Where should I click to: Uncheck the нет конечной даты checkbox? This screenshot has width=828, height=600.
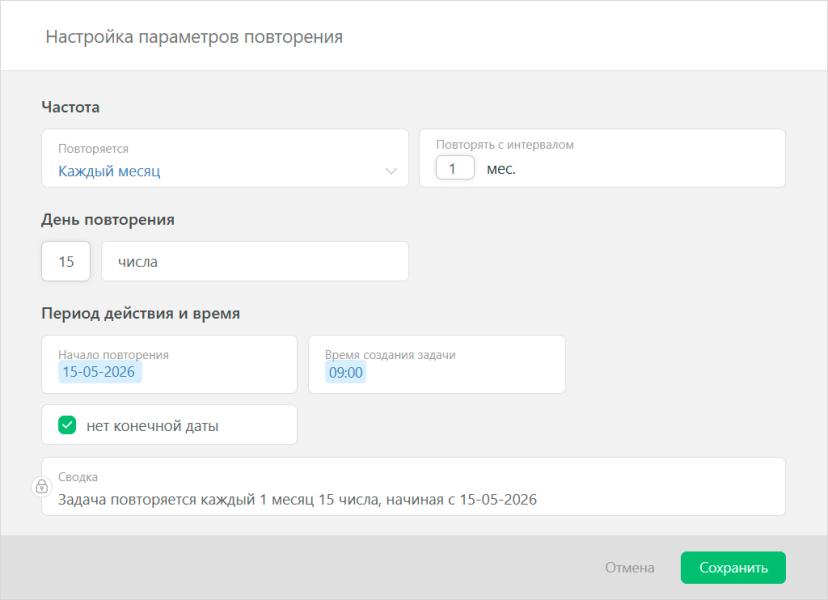coord(67,425)
